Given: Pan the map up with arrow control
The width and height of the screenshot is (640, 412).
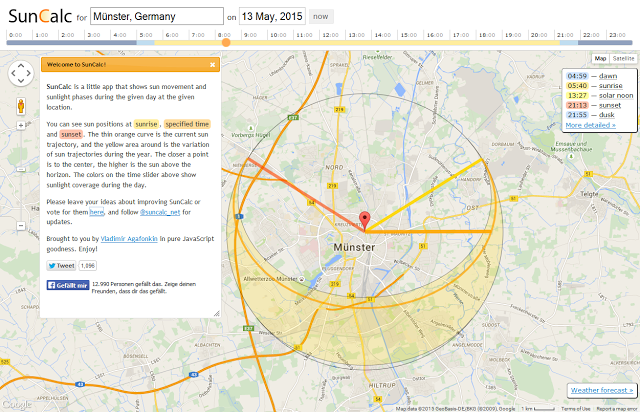Looking at the screenshot, I should (x=21, y=66).
